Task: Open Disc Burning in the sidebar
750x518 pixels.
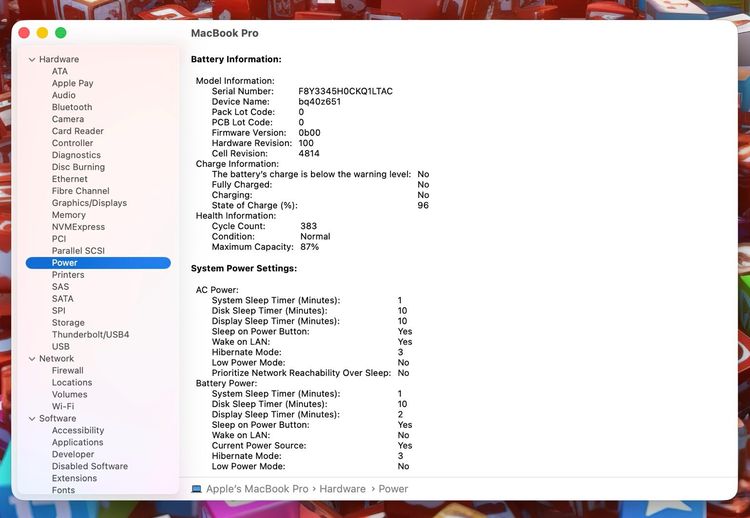Action: coord(78,167)
